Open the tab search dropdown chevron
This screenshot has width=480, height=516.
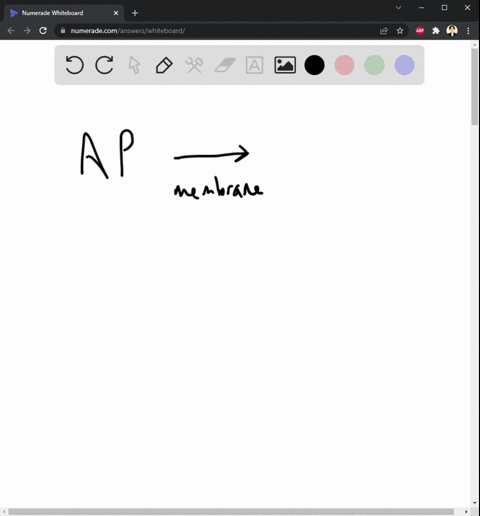(398, 7)
